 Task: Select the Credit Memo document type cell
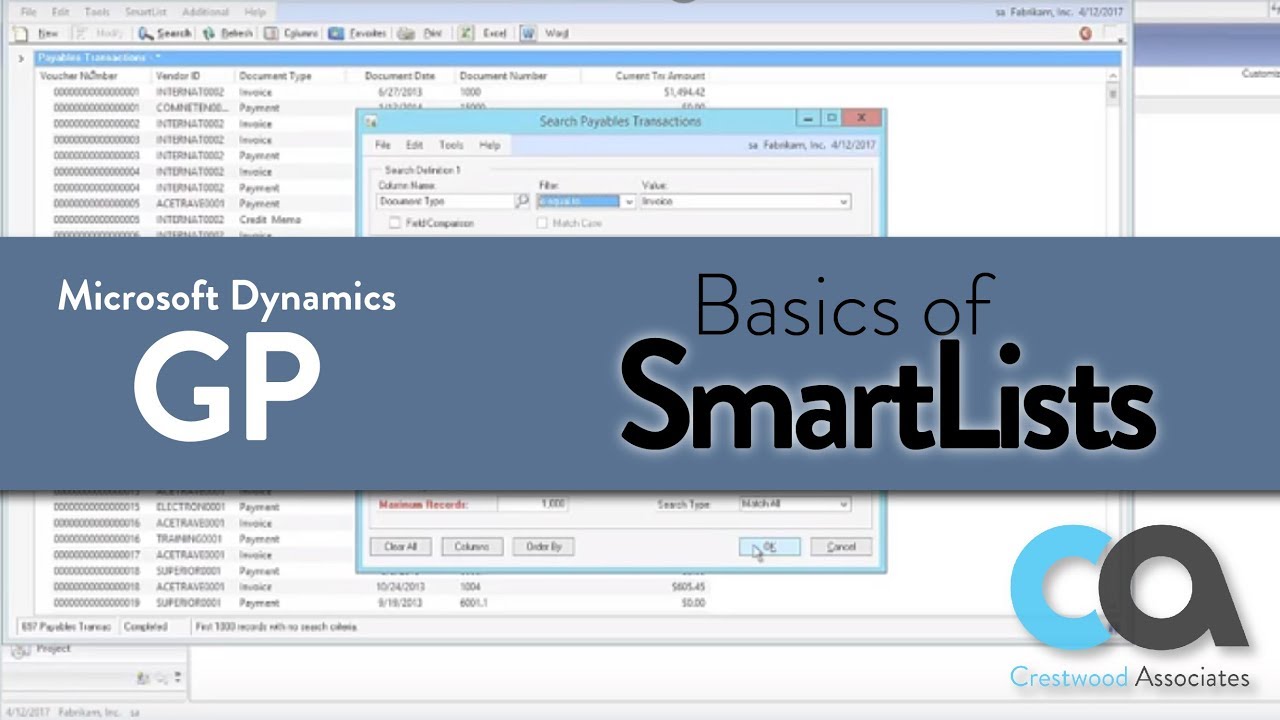270,219
